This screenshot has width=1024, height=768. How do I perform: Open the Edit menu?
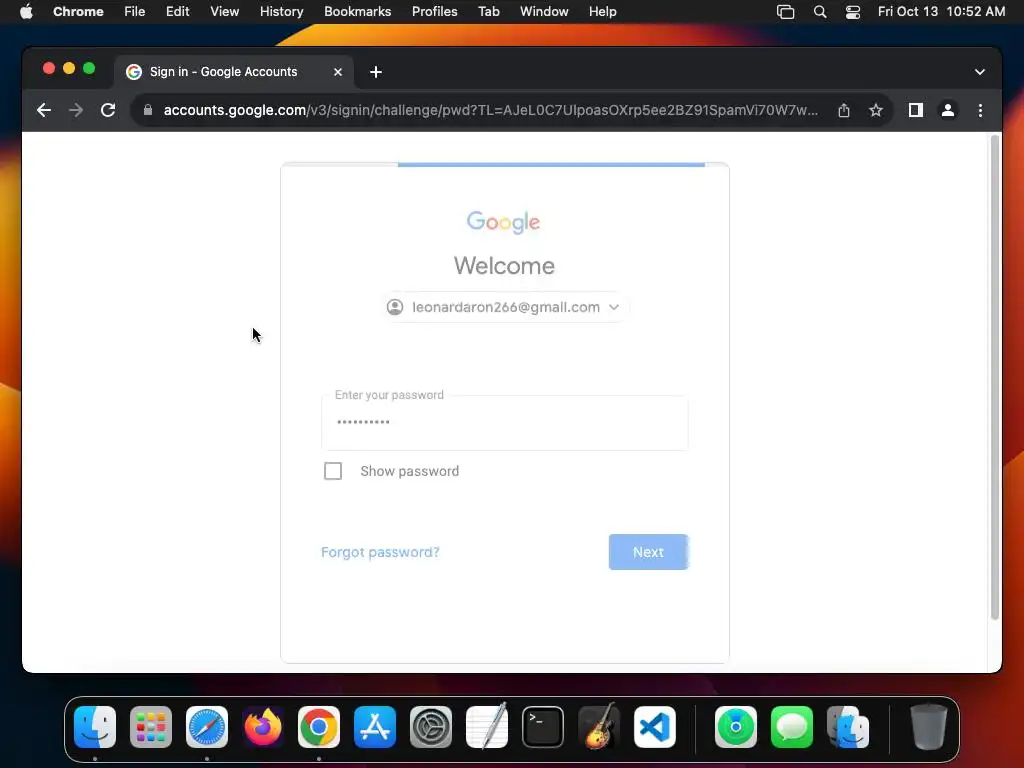coord(178,11)
